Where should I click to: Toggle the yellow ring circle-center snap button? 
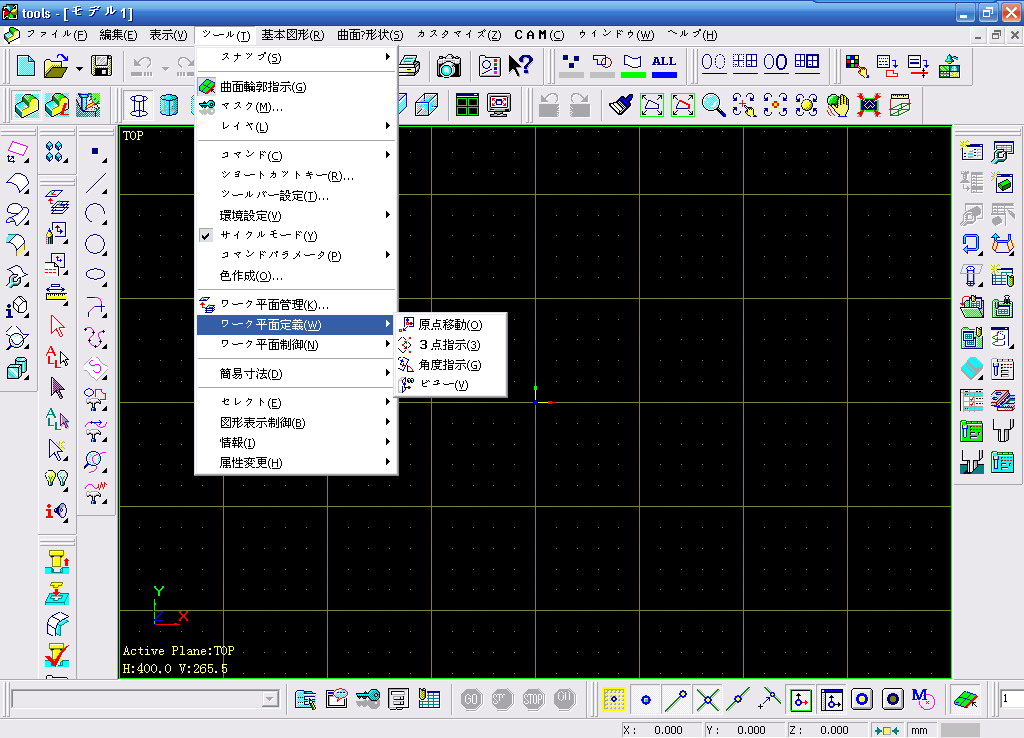tap(862, 699)
